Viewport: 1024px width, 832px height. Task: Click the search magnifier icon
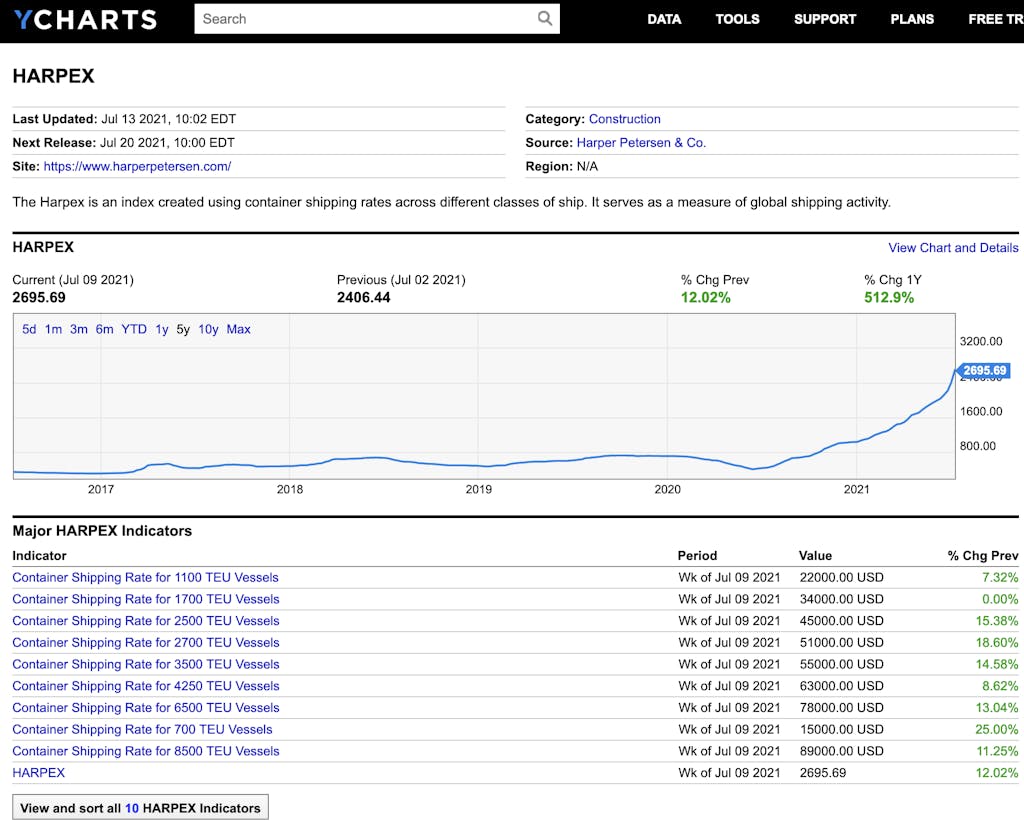pyautogui.click(x=544, y=18)
